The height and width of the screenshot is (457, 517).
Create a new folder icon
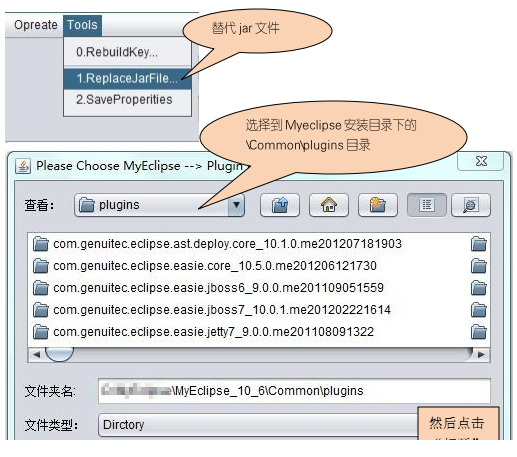pos(377,205)
